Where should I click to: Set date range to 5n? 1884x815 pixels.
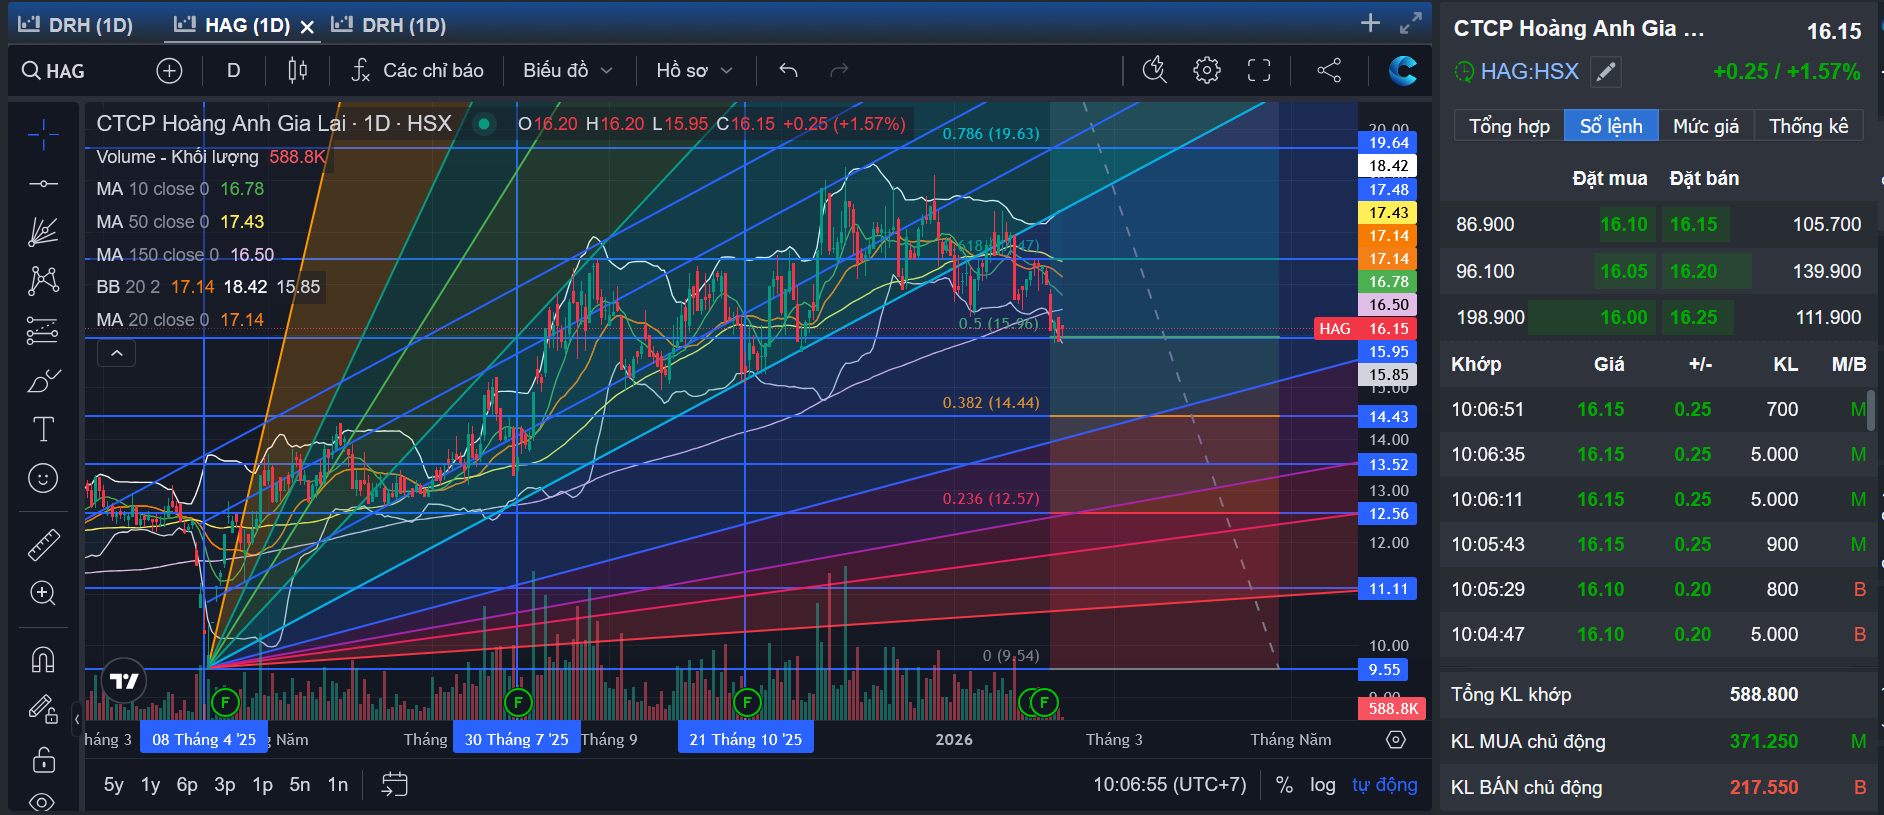pos(300,785)
